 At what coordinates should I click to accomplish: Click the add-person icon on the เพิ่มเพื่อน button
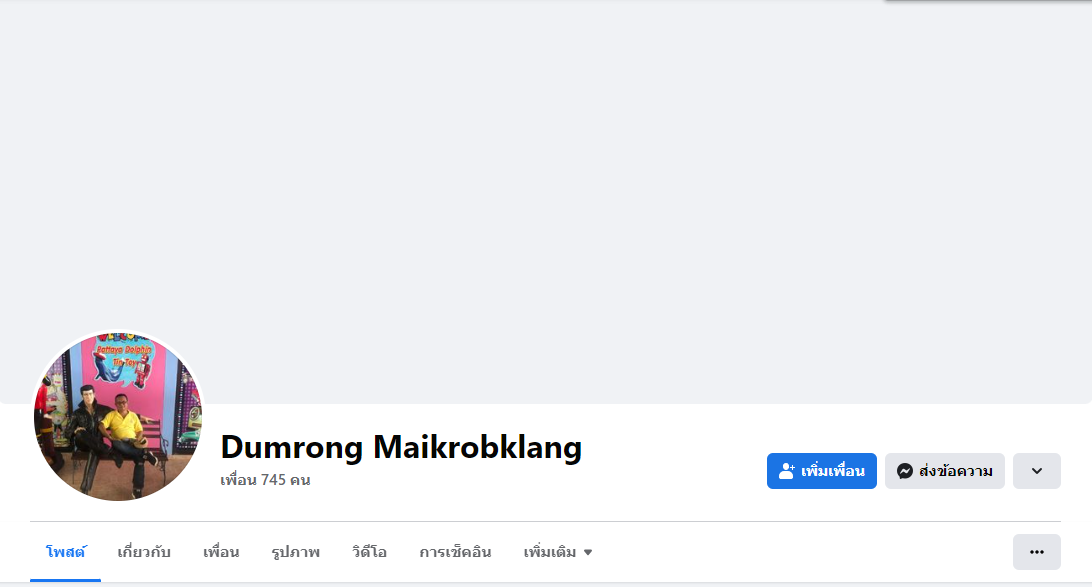pos(786,471)
